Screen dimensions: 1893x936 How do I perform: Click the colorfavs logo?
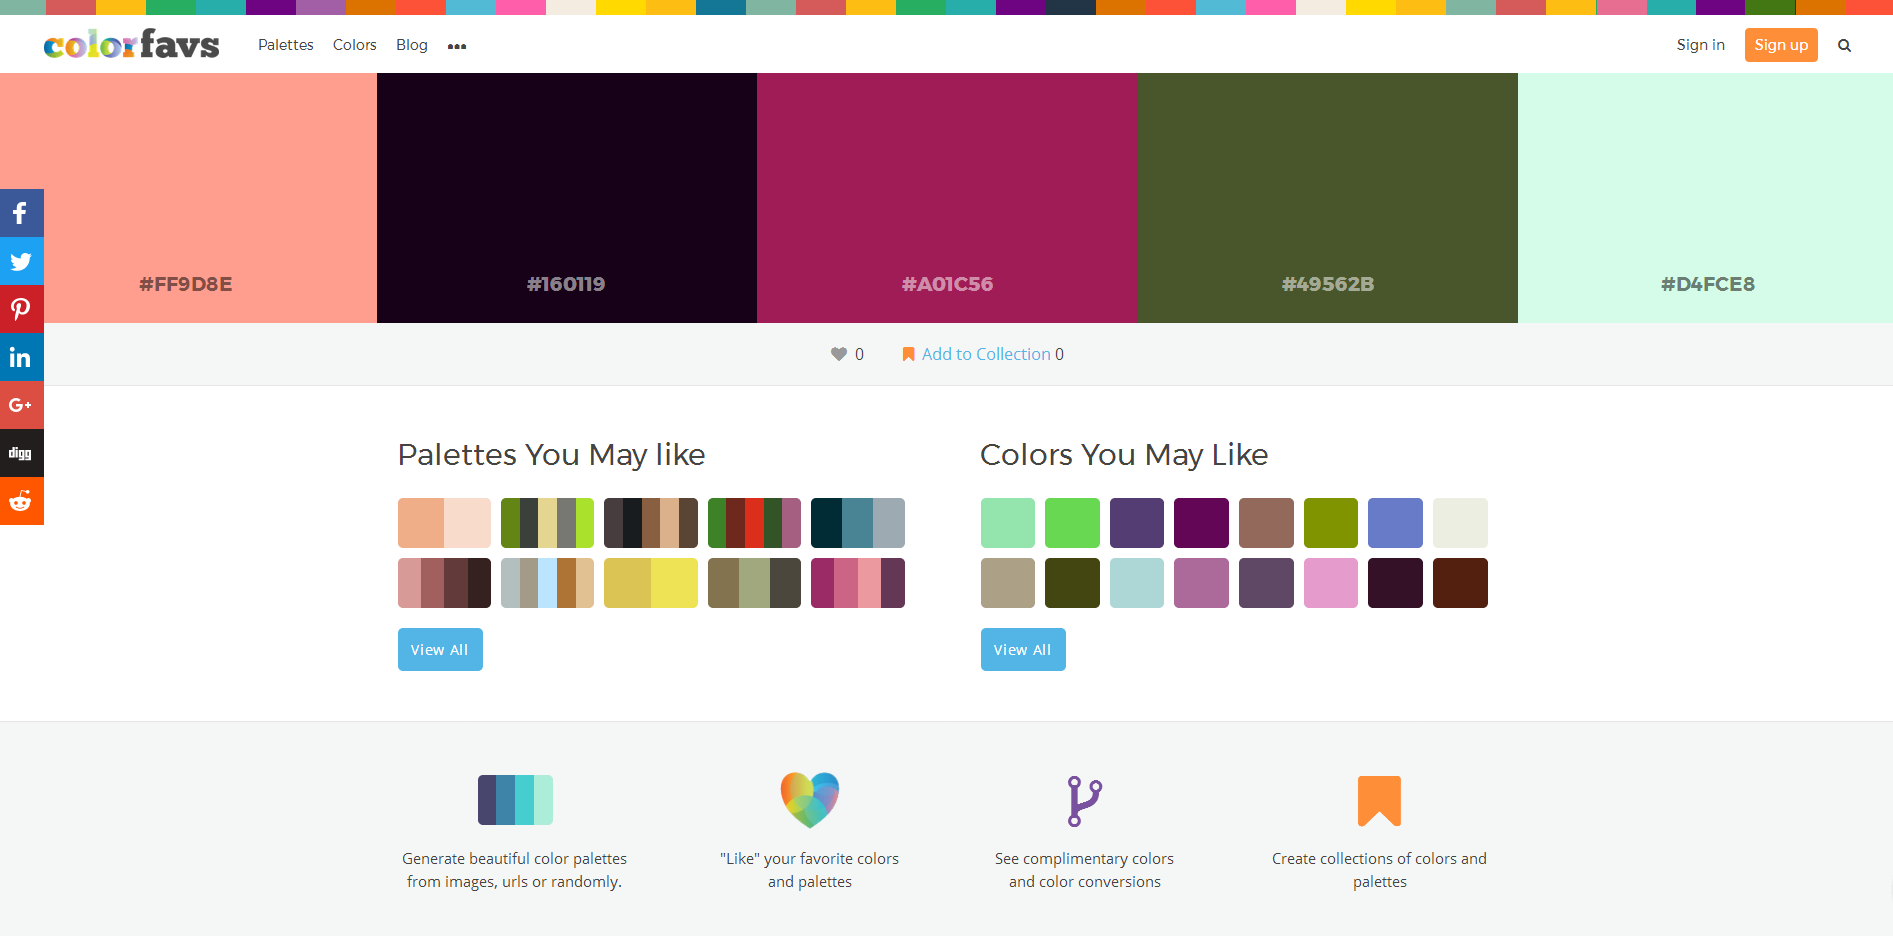pyautogui.click(x=131, y=45)
